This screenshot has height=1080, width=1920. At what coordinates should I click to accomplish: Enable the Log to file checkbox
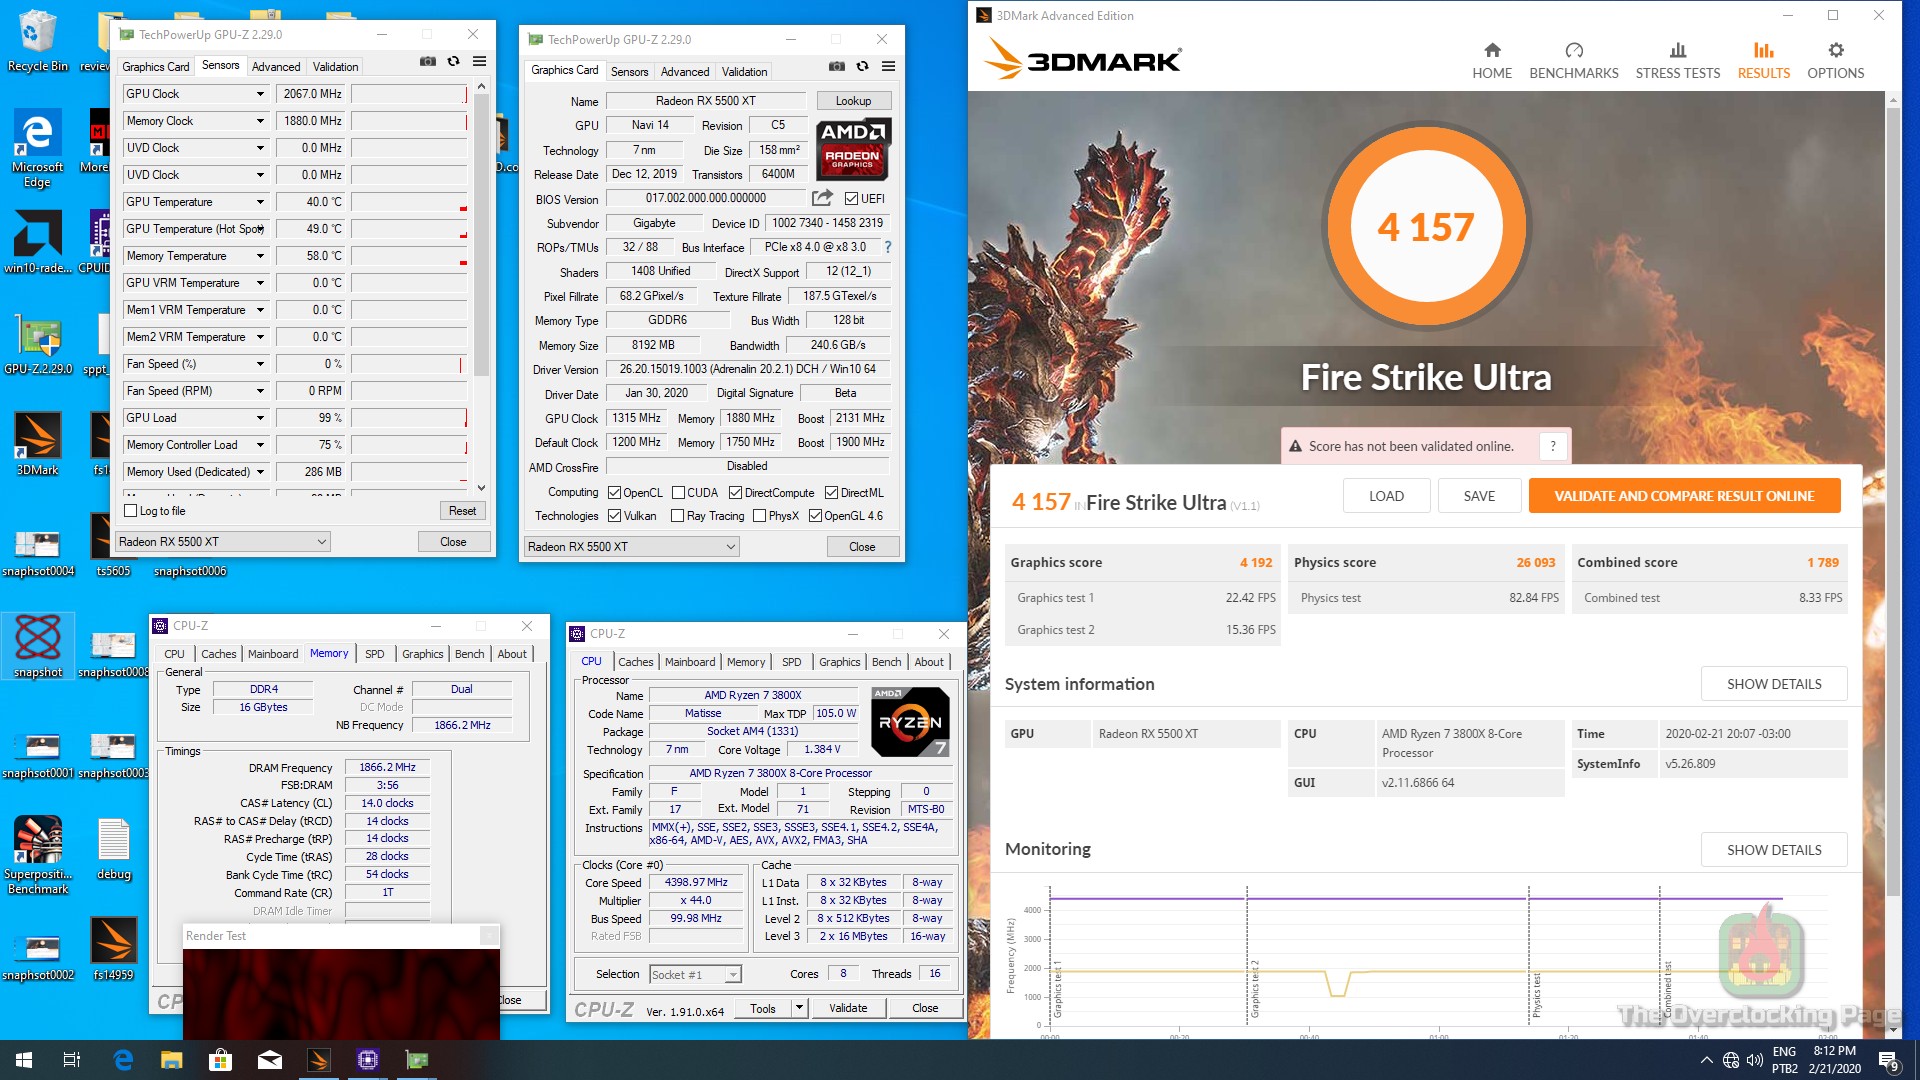tap(131, 511)
